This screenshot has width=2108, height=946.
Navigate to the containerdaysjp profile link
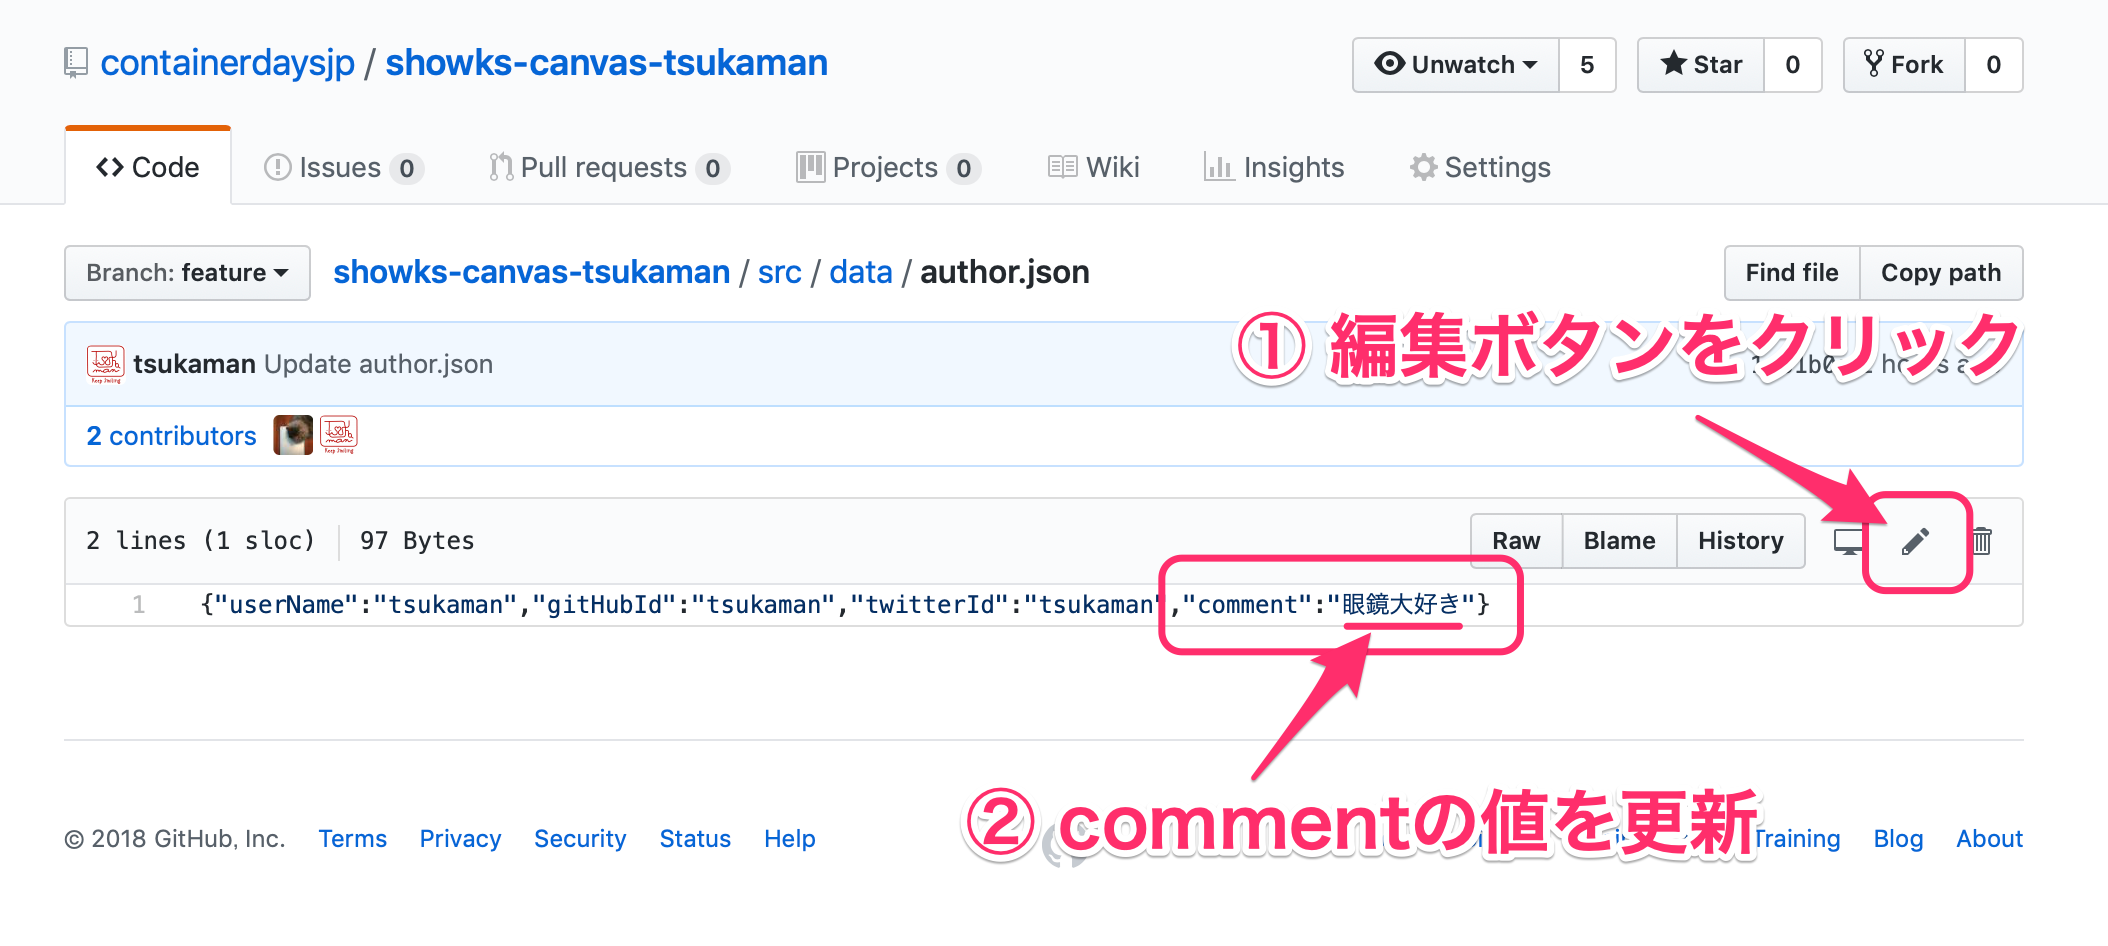[x=228, y=62]
